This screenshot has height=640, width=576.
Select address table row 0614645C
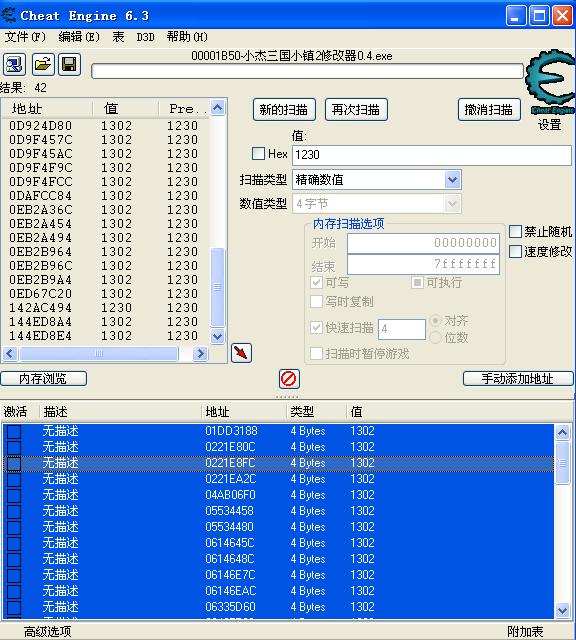pyautogui.click(x=278, y=543)
